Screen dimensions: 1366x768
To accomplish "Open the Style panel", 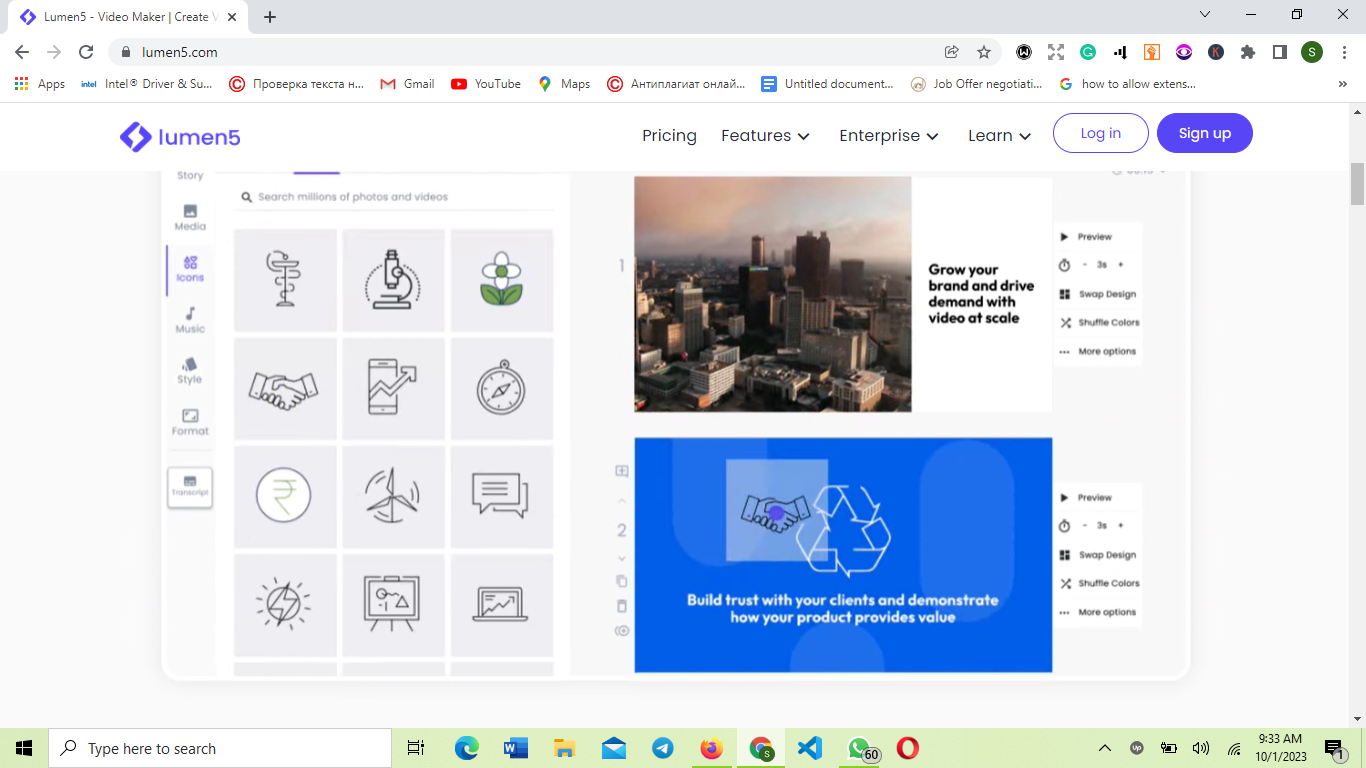I will (x=190, y=371).
